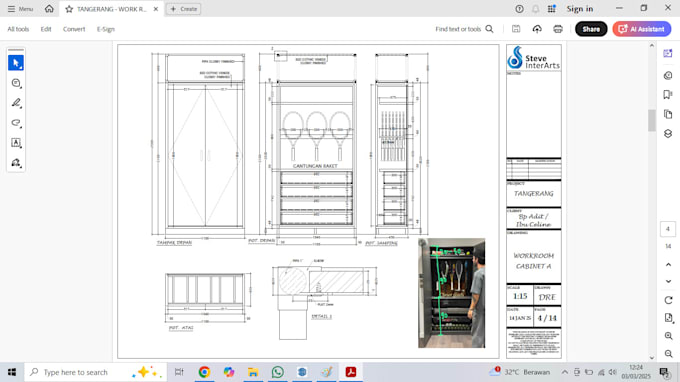The height and width of the screenshot is (382, 680).
Task: Open the Help question mark icon
Action: point(519,9)
